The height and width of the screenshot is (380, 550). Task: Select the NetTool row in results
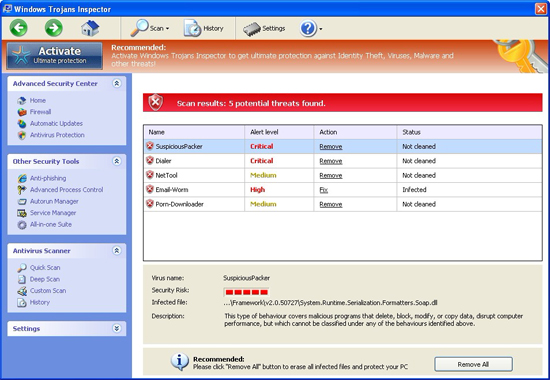342,175
